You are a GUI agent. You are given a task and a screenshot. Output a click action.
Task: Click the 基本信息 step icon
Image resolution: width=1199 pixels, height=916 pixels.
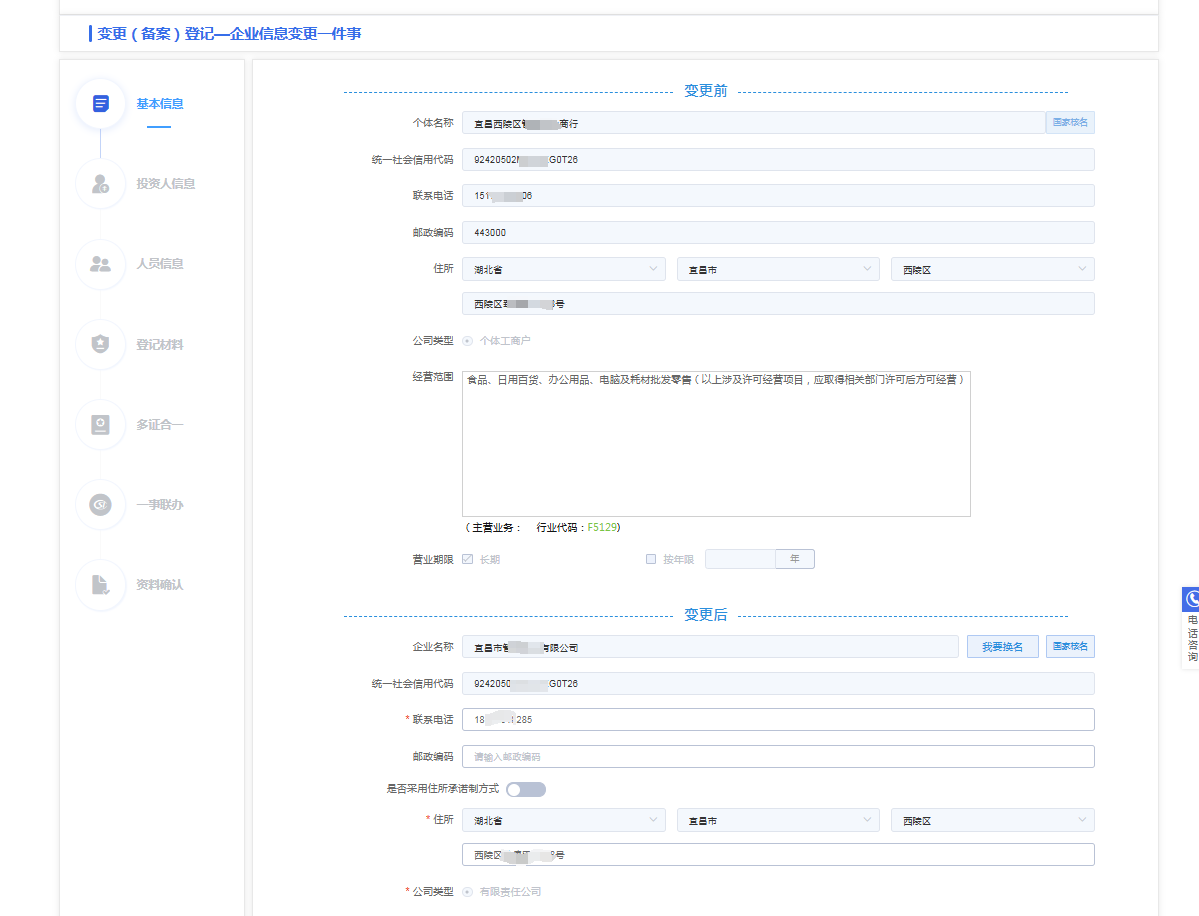(100, 104)
